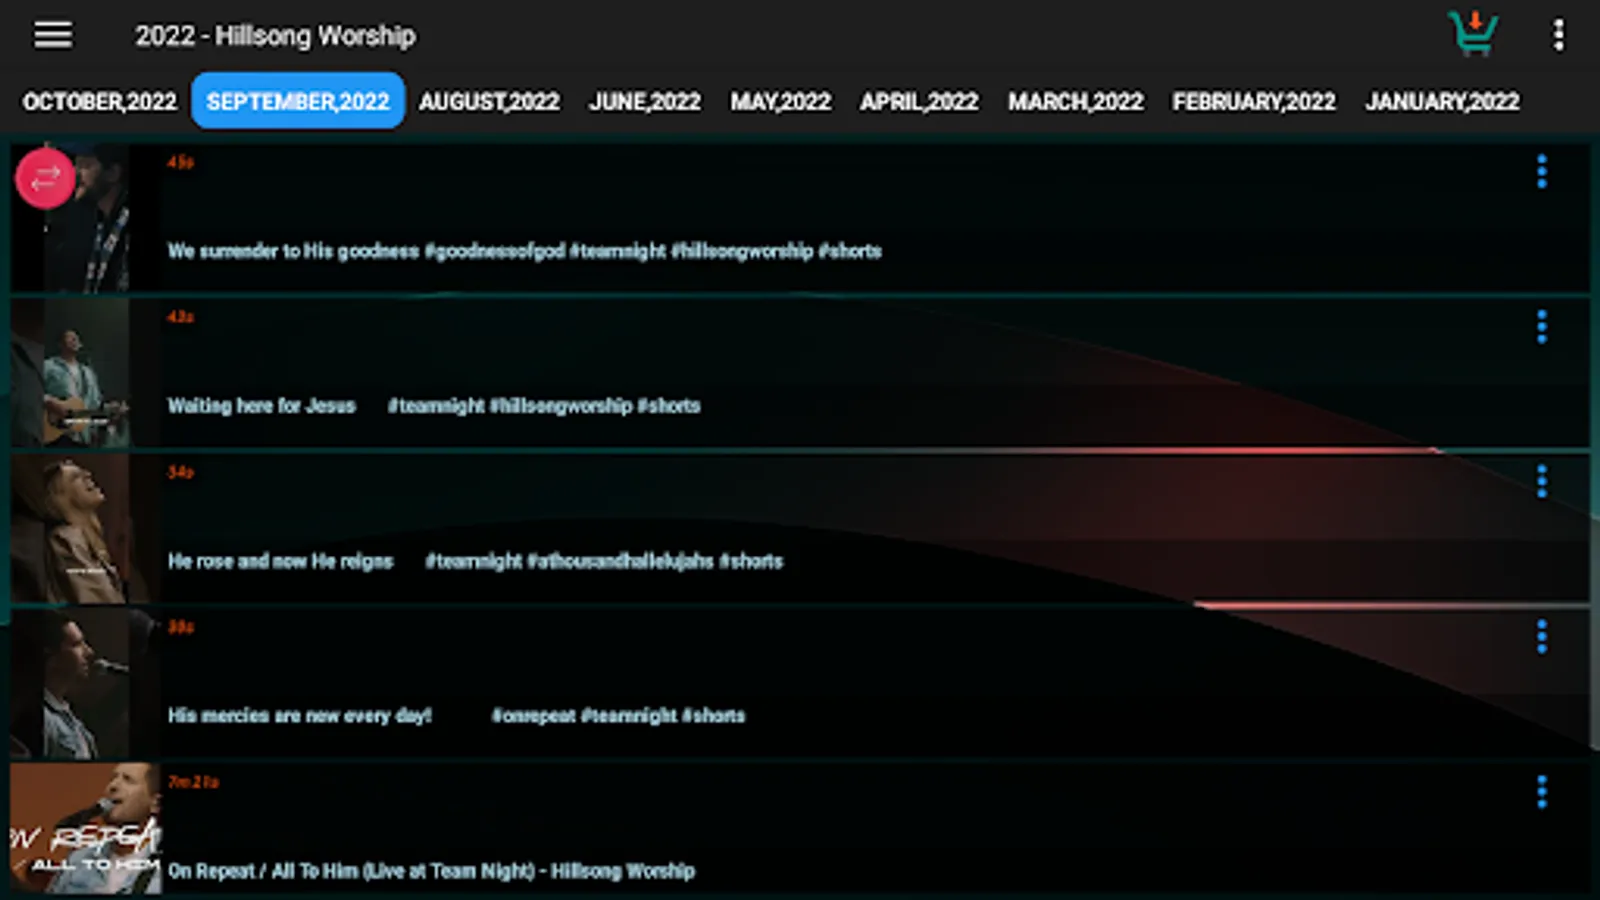The width and height of the screenshot is (1600, 900).
Task: Open the overflow menu in the top bar
Action: 1557,34
